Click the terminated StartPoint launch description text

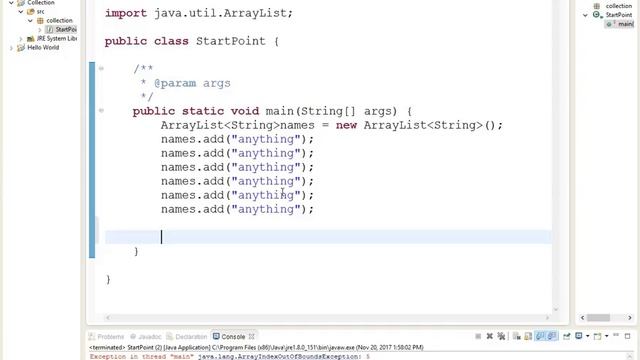256,347
